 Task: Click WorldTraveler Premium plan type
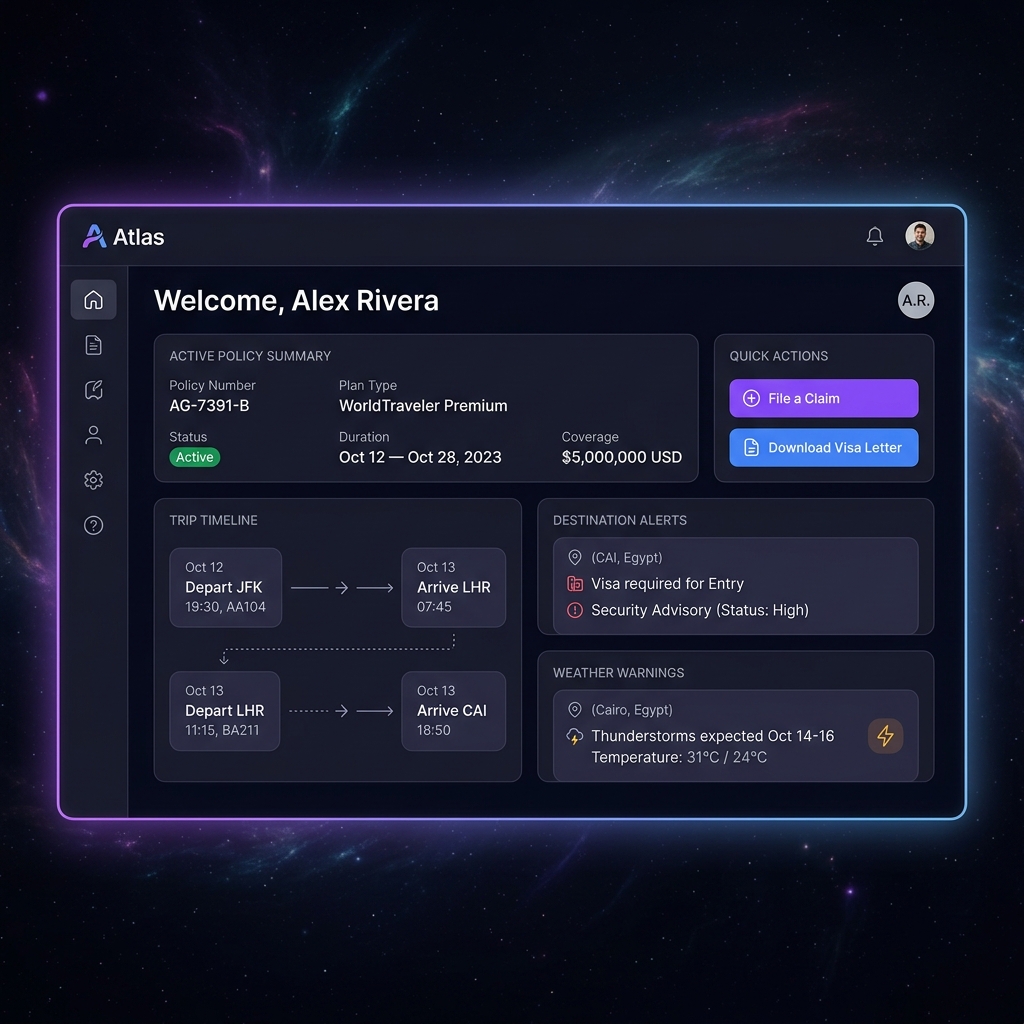point(423,406)
